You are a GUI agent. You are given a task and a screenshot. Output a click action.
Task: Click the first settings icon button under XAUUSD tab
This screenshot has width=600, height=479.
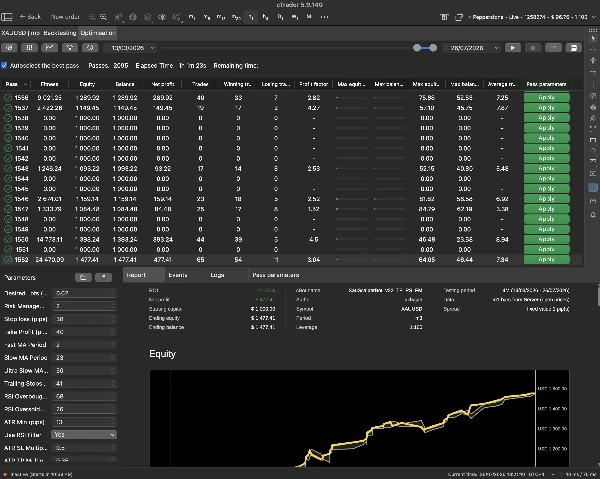[9, 48]
